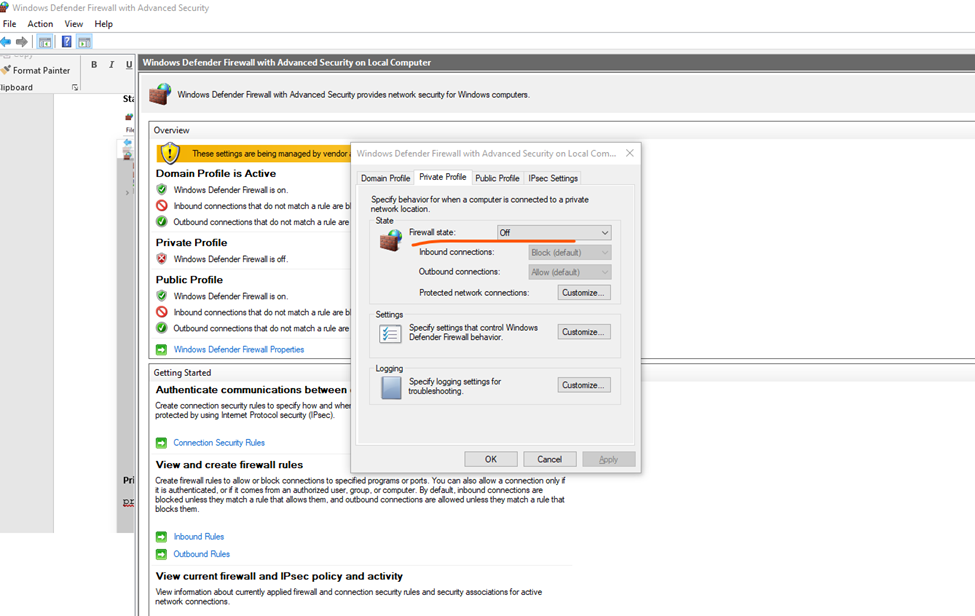Open the Inbound connections dropdown
Image resolution: width=975 pixels, height=616 pixels.
point(570,252)
